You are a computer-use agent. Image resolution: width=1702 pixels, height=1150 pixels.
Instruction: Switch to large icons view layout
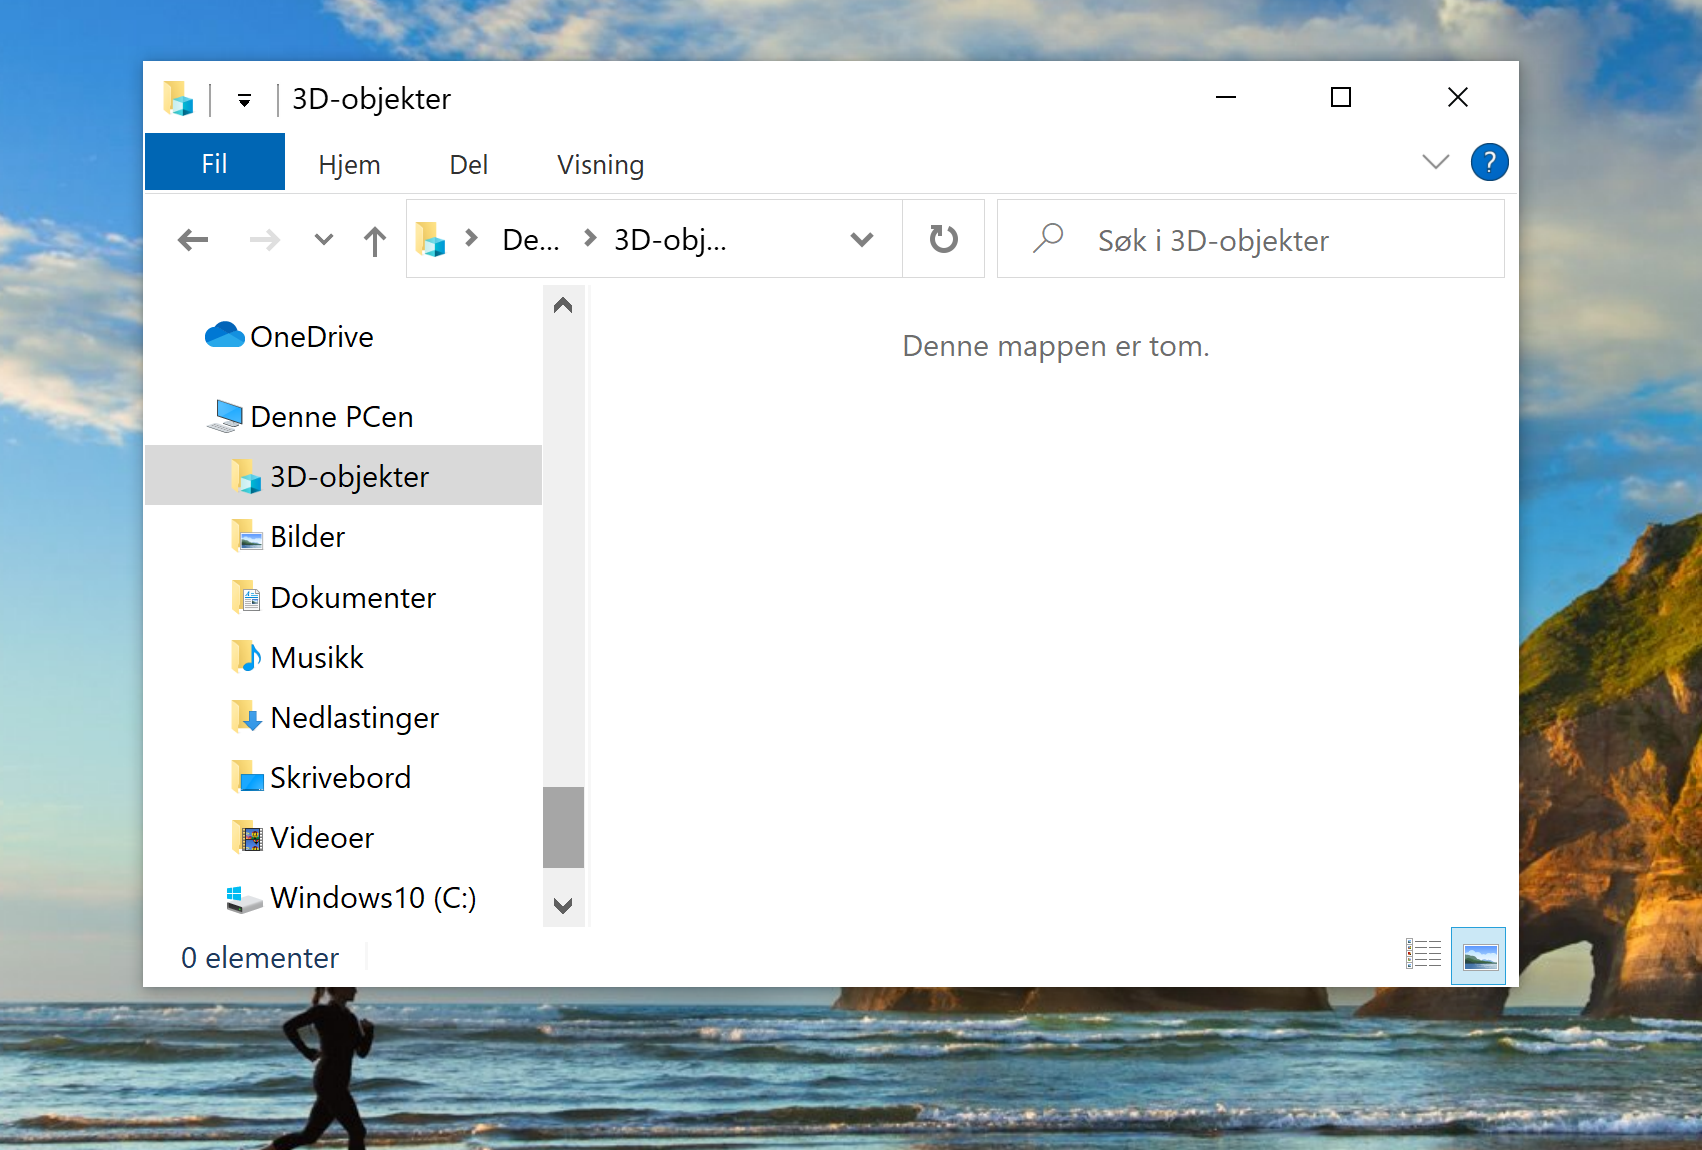pyautogui.click(x=1478, y=956)
